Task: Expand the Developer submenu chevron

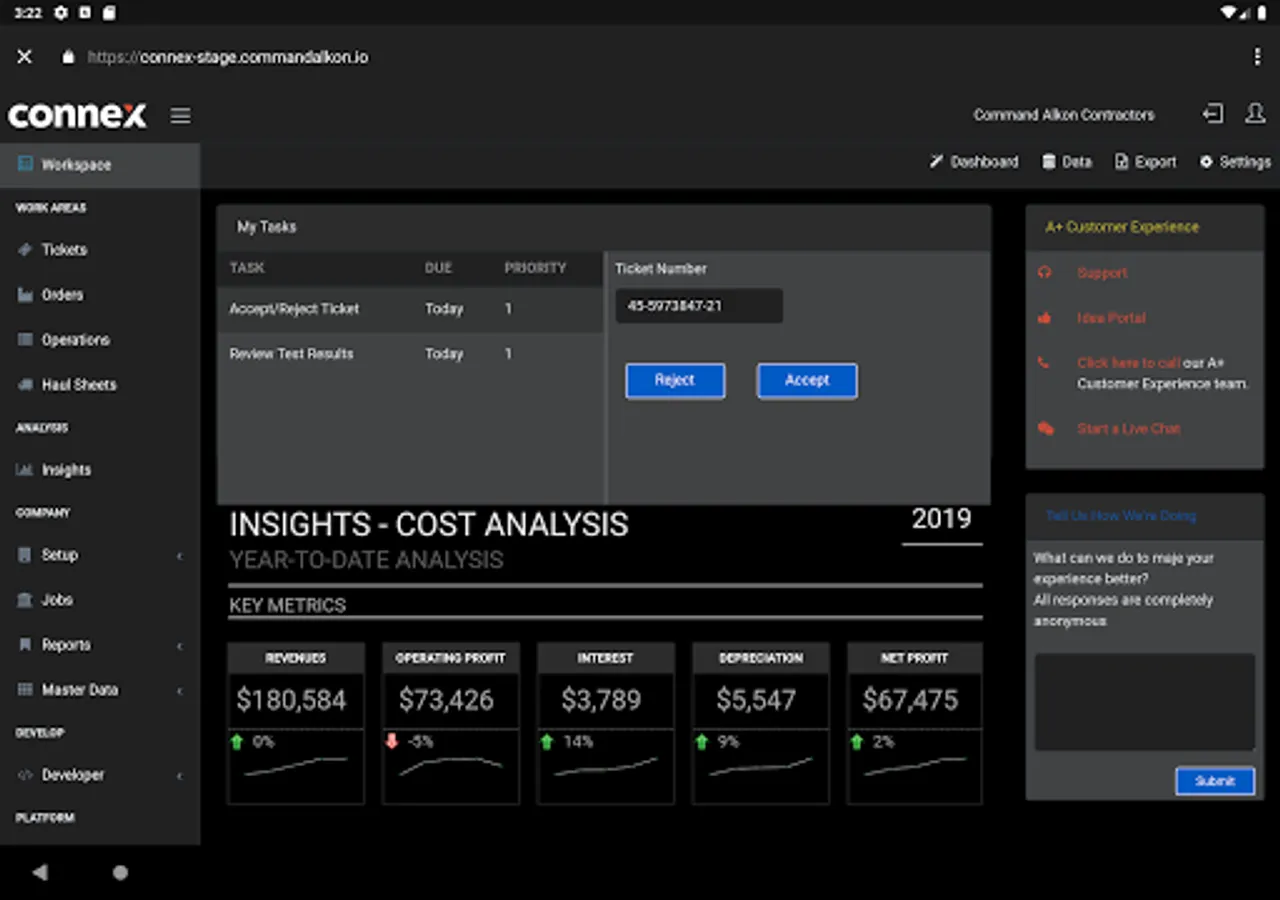Action: point(180,776)
